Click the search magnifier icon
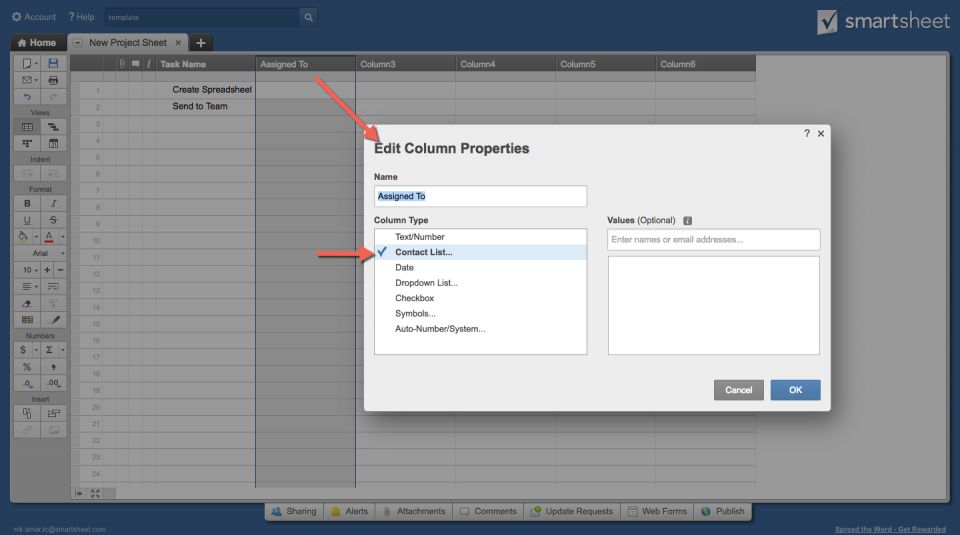Viewport: 960px width, 535px height. coord(309,17)
